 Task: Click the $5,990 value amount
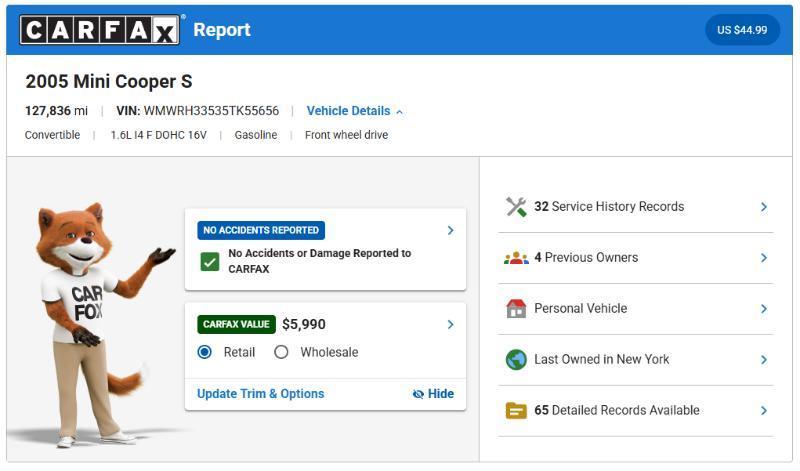pos(304,324)
